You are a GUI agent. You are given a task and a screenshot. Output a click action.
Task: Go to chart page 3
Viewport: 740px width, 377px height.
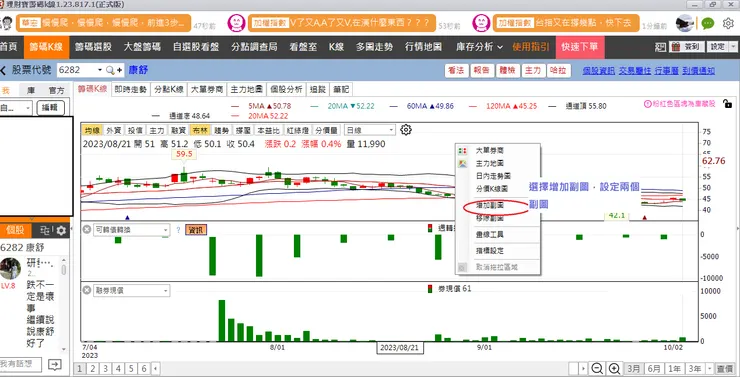pos(106,369)
